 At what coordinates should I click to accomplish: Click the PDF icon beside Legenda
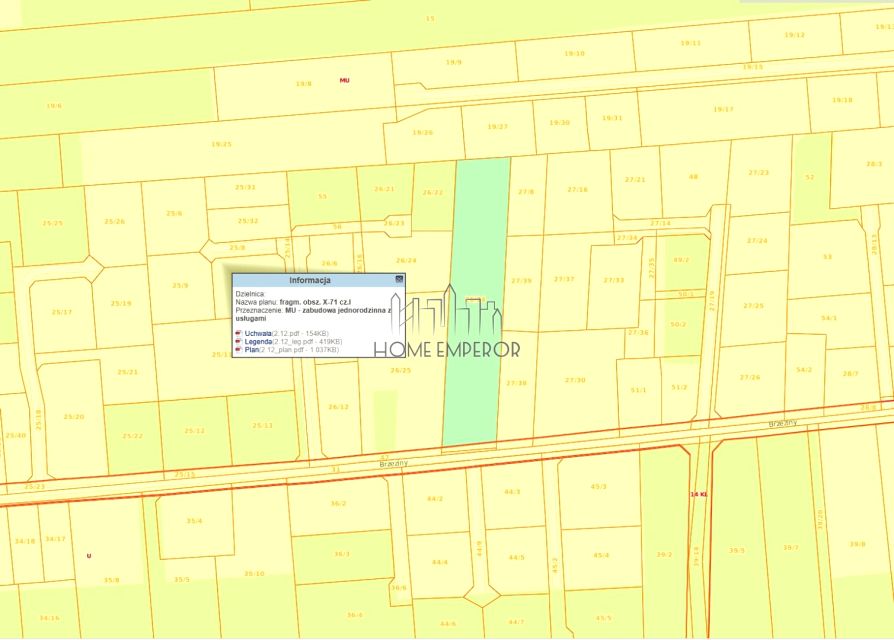238,341
